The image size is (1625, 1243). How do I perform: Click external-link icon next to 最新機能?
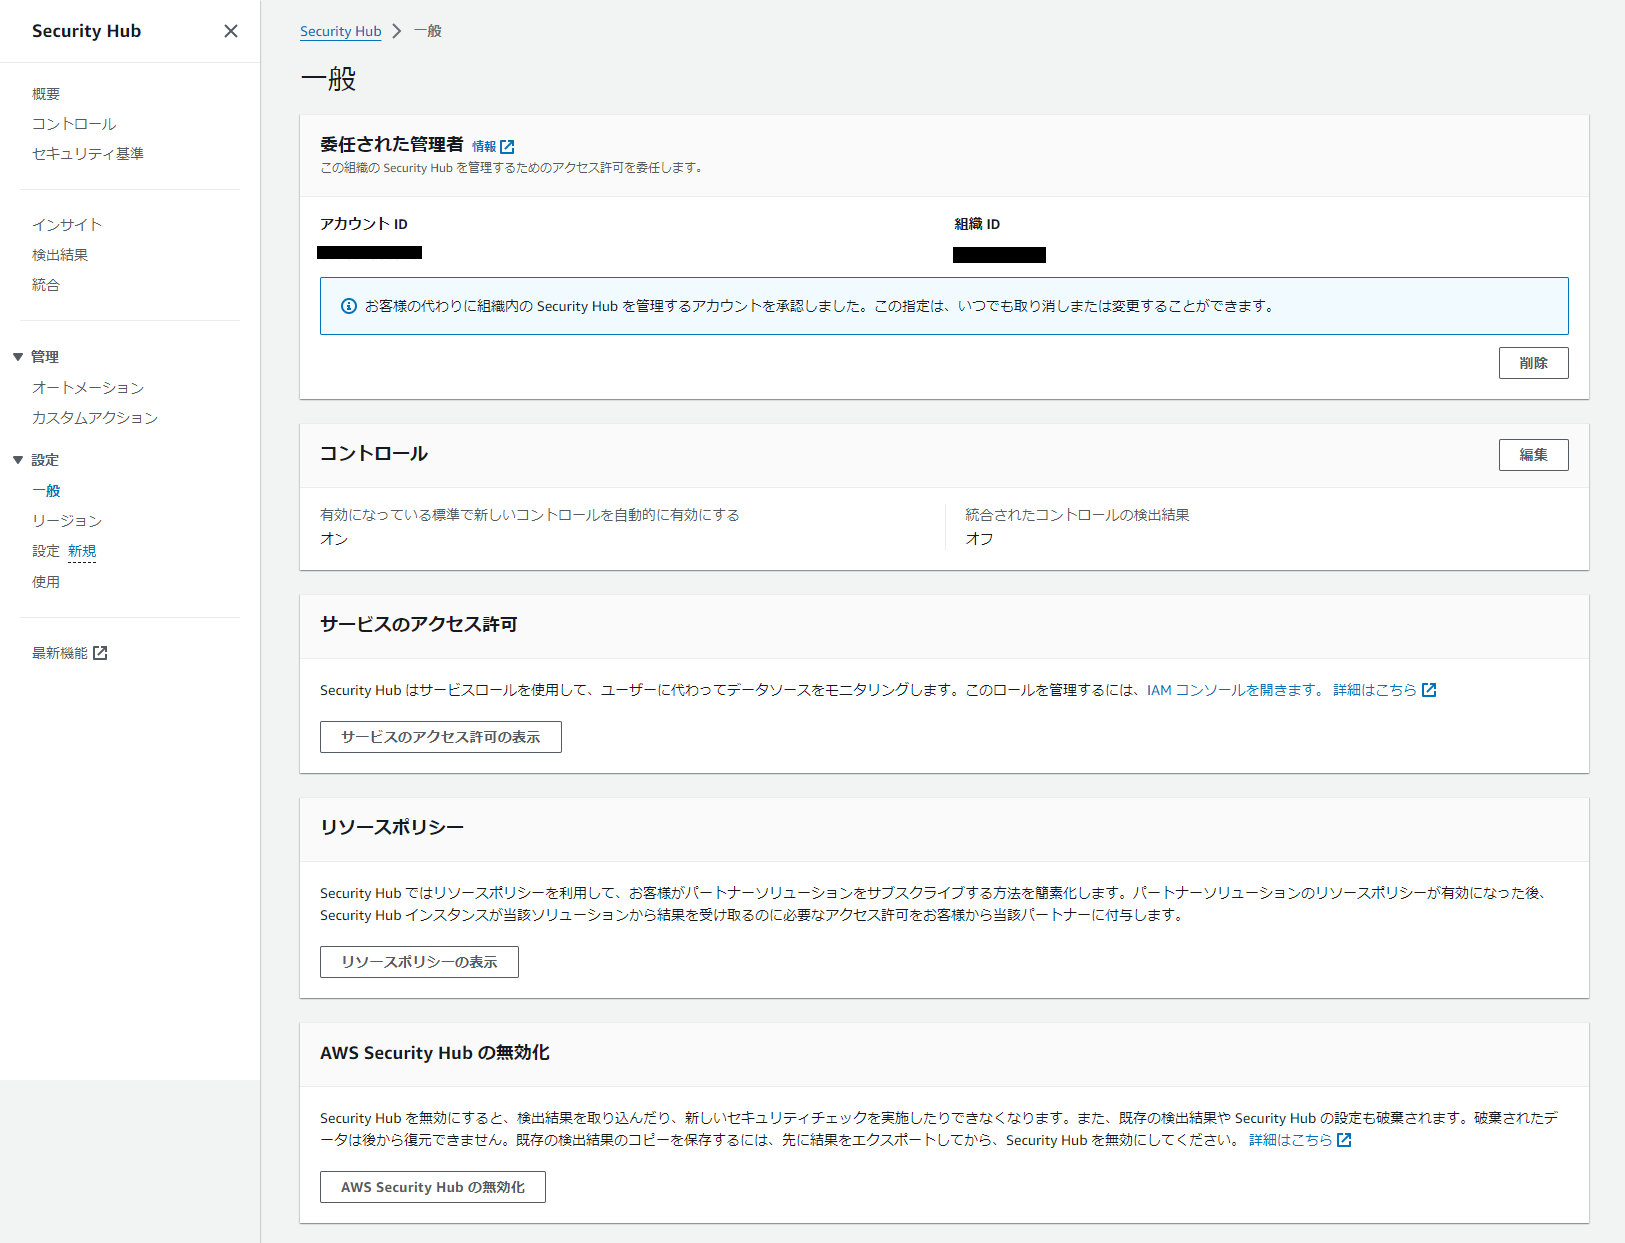pyautogui.click(x=100, y=653)
